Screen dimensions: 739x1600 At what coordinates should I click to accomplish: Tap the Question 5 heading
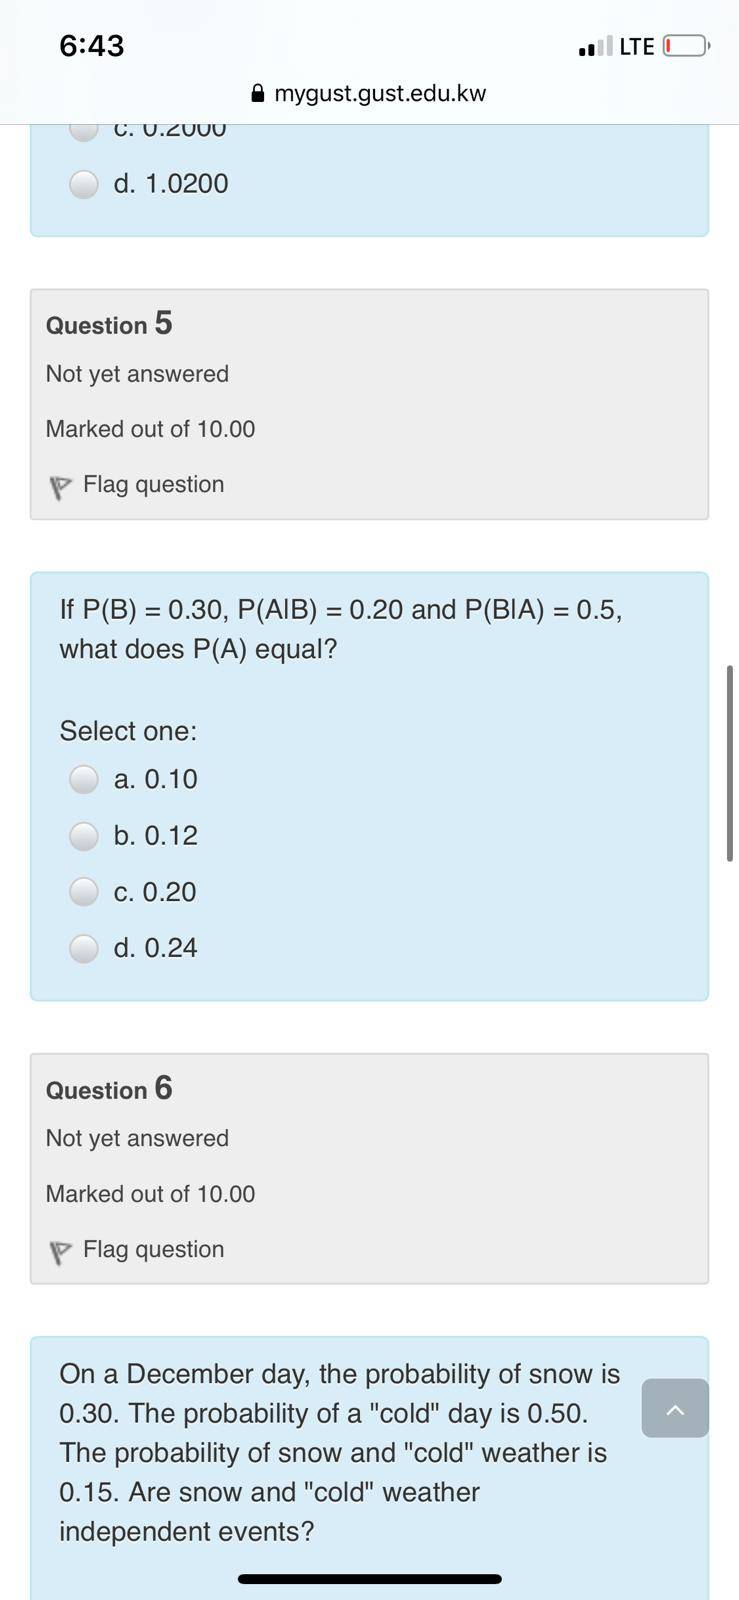109,324
